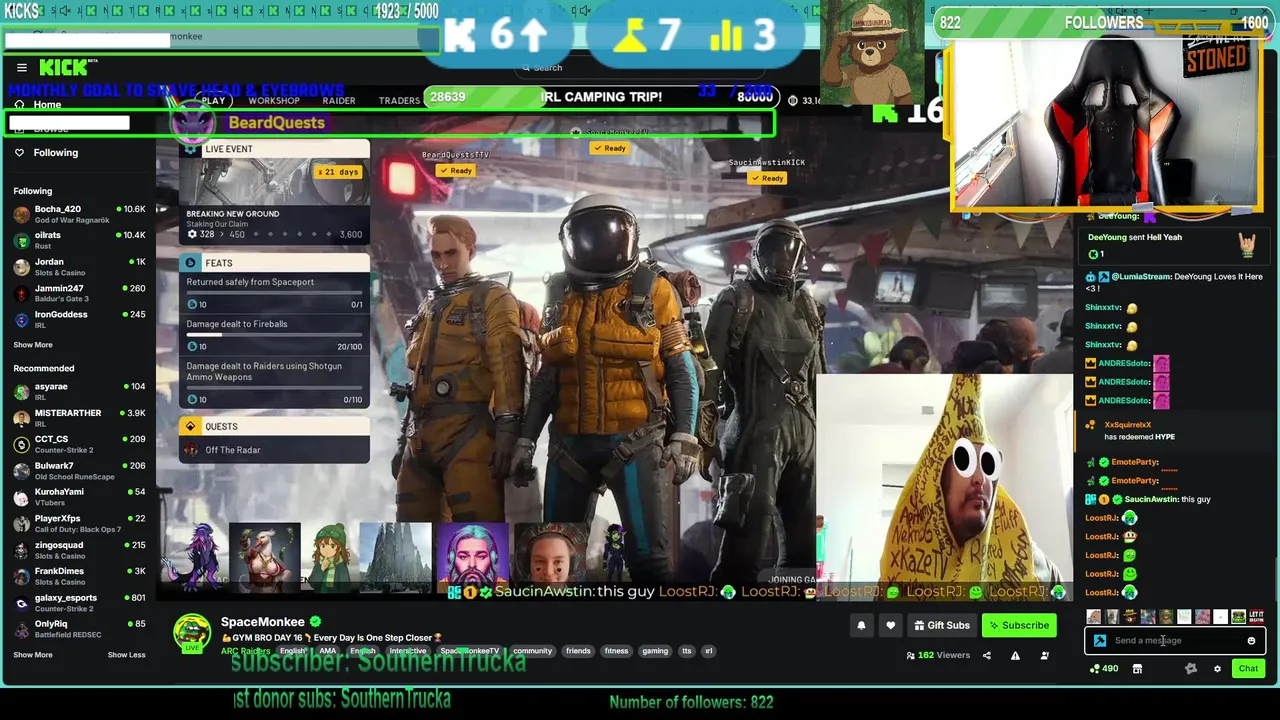Open asyarae recommended channel
This screenshot has height=720, width=1280.
click(79, 391)
